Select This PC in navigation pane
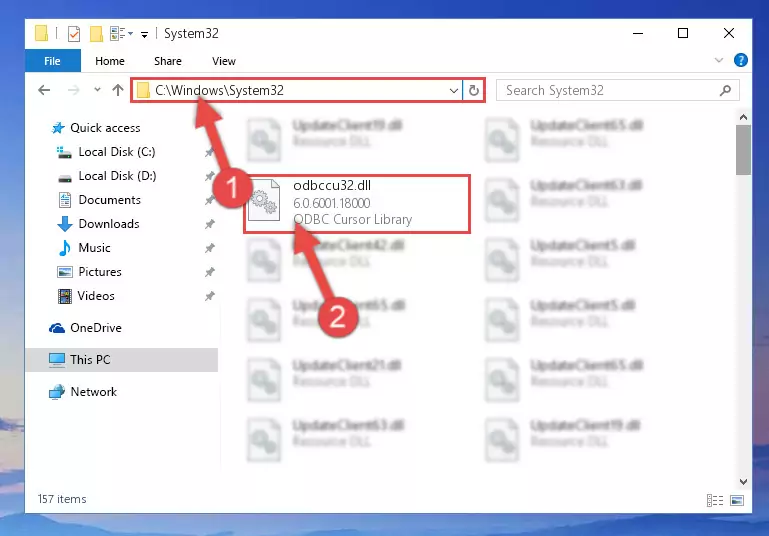This screenshot has width=769, height=536. point(122,360)
